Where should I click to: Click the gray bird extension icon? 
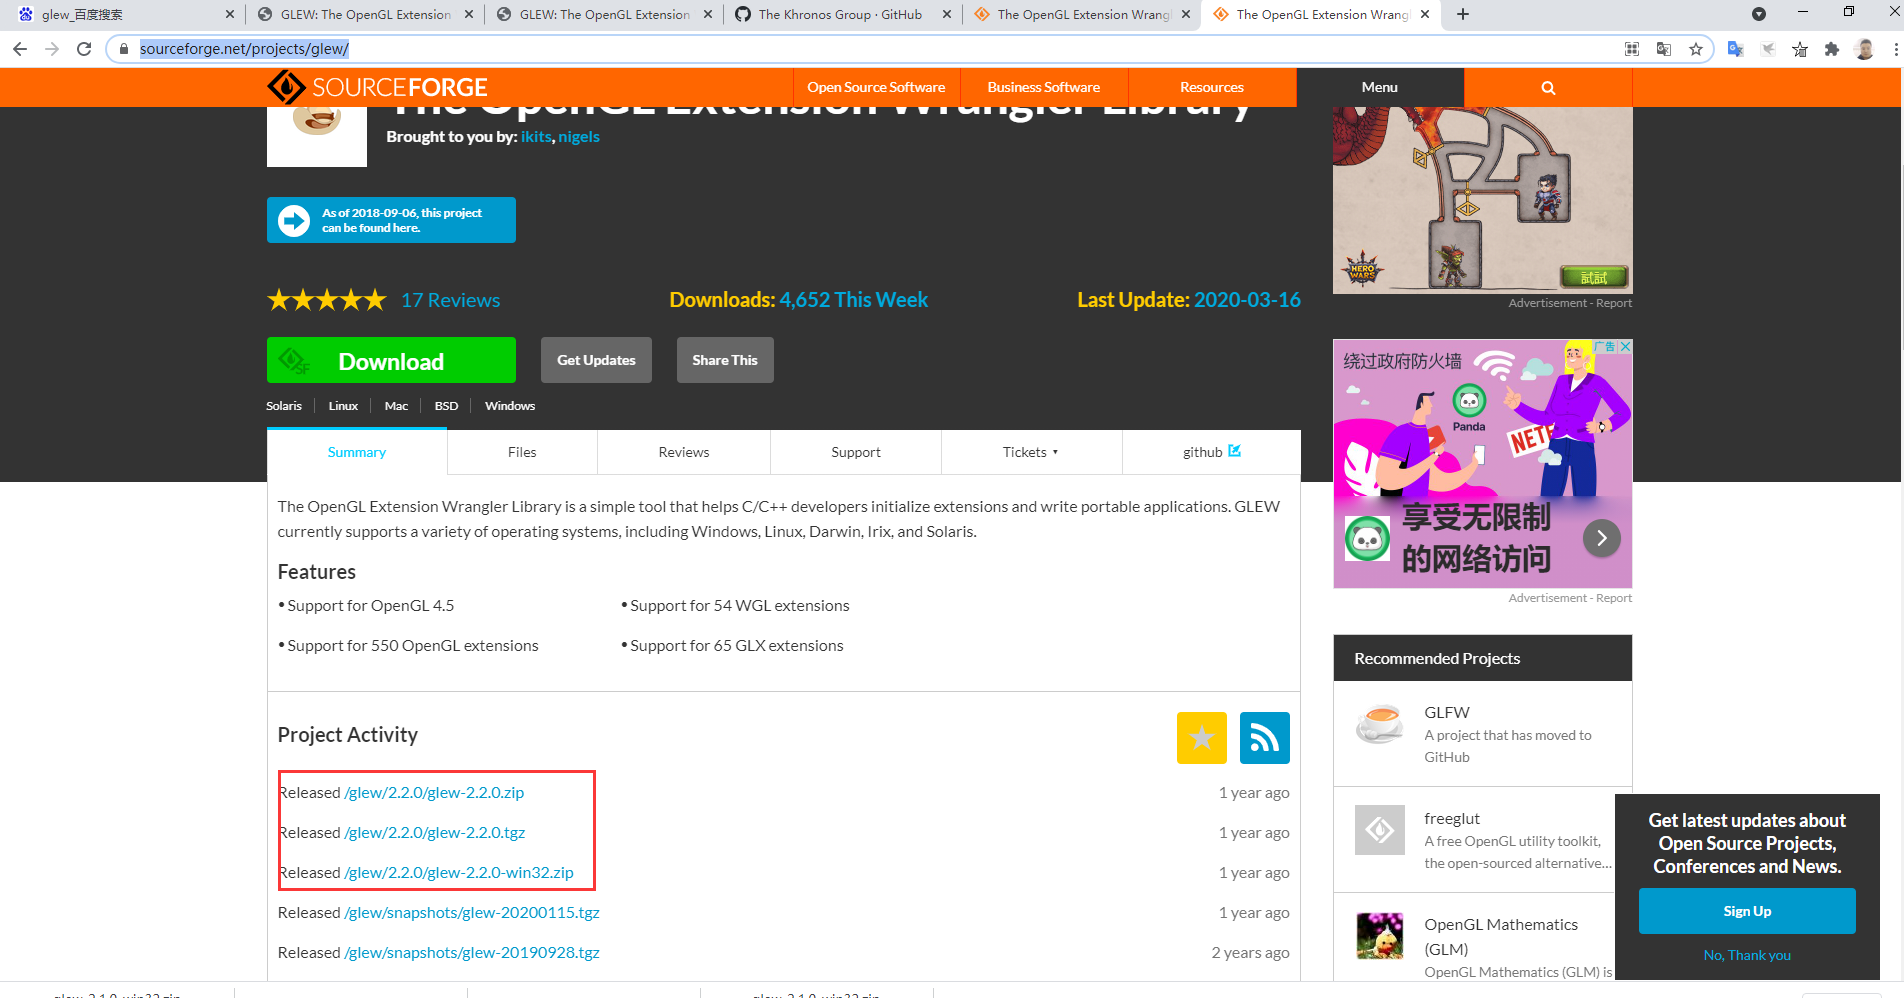pyautogui.click(x=1768, y=49)
